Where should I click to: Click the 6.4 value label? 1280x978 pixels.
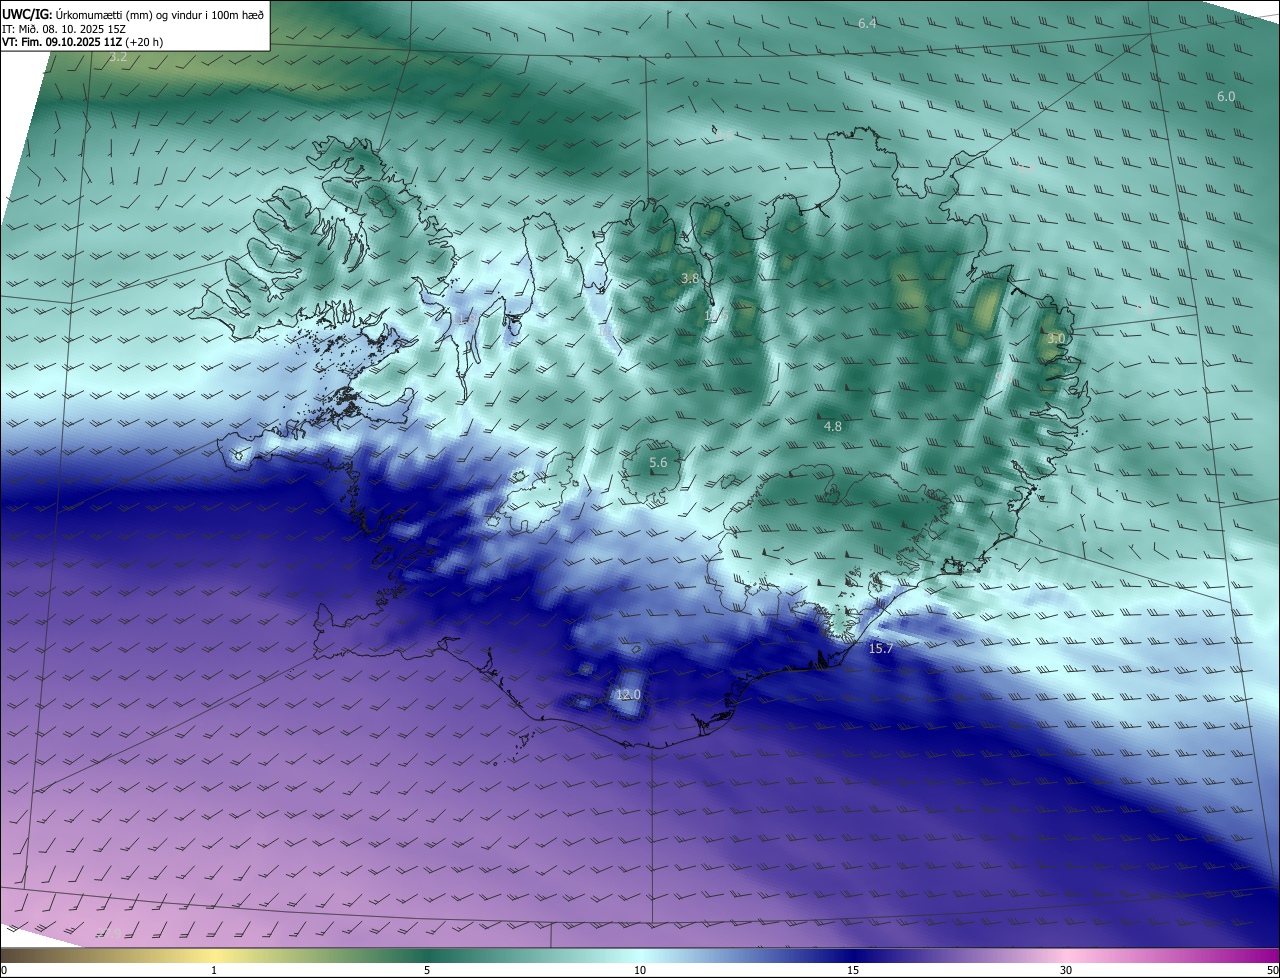pos(867,23)
